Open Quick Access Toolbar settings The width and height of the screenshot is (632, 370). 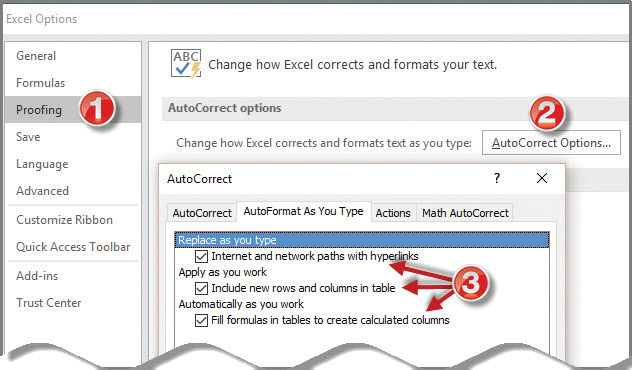pyautogui.click(x=73, y=247)
